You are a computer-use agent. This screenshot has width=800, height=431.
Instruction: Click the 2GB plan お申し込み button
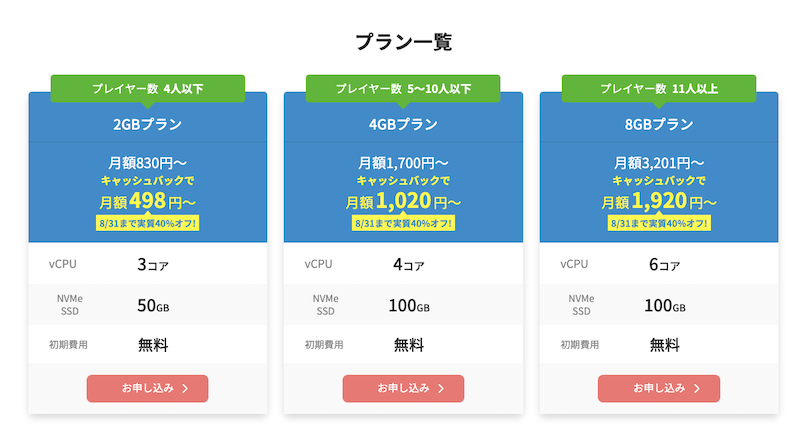tap(147, 389)
